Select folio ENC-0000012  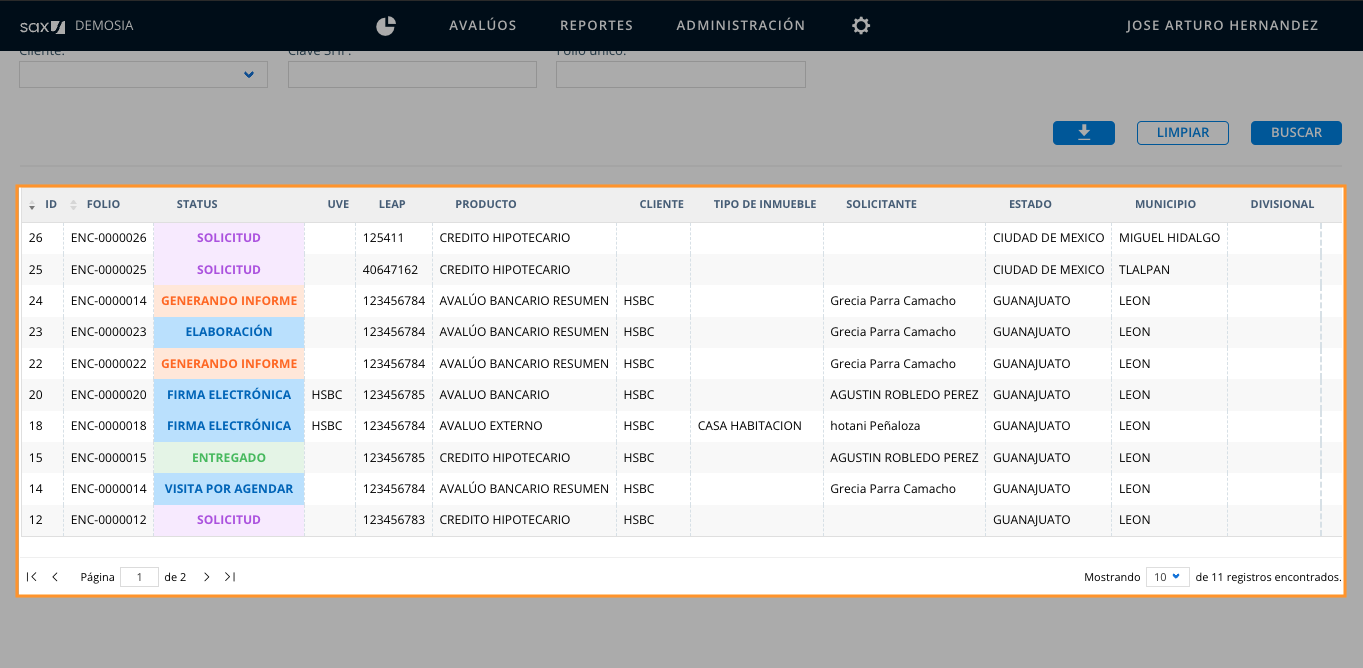[109, 520]
